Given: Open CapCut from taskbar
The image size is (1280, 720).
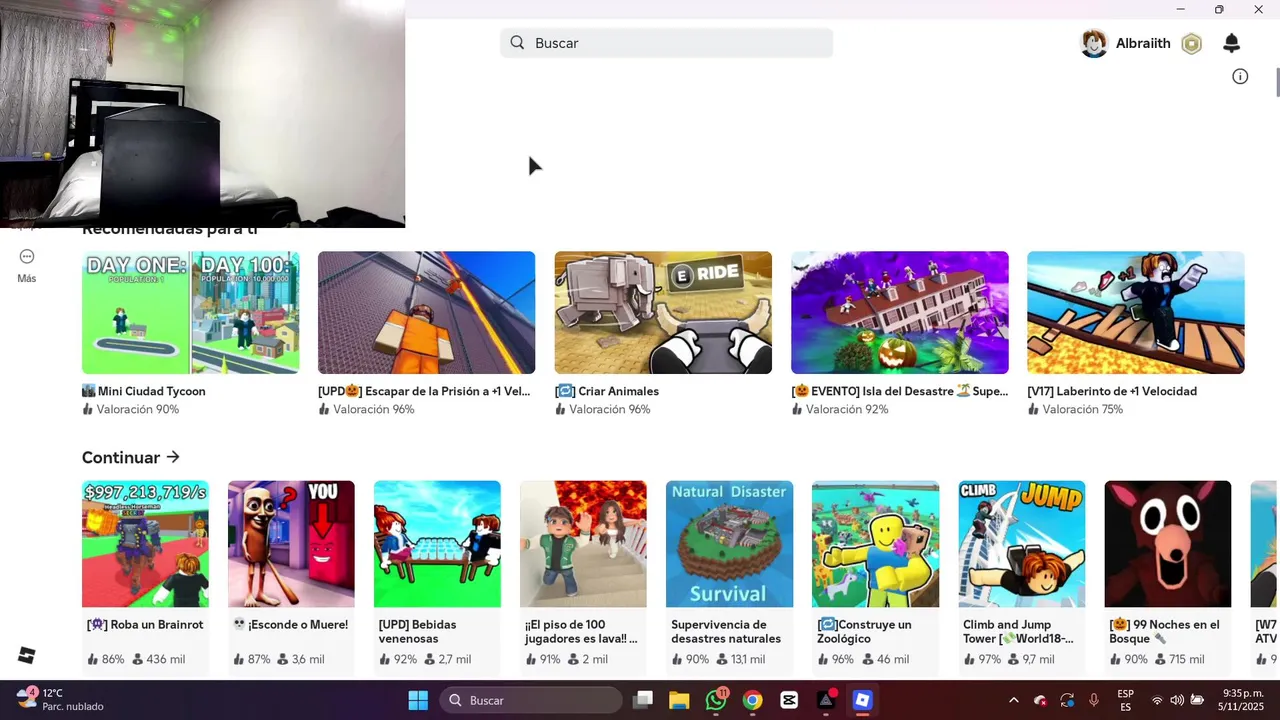Looking at the screenshot, I should pos(789,700).
